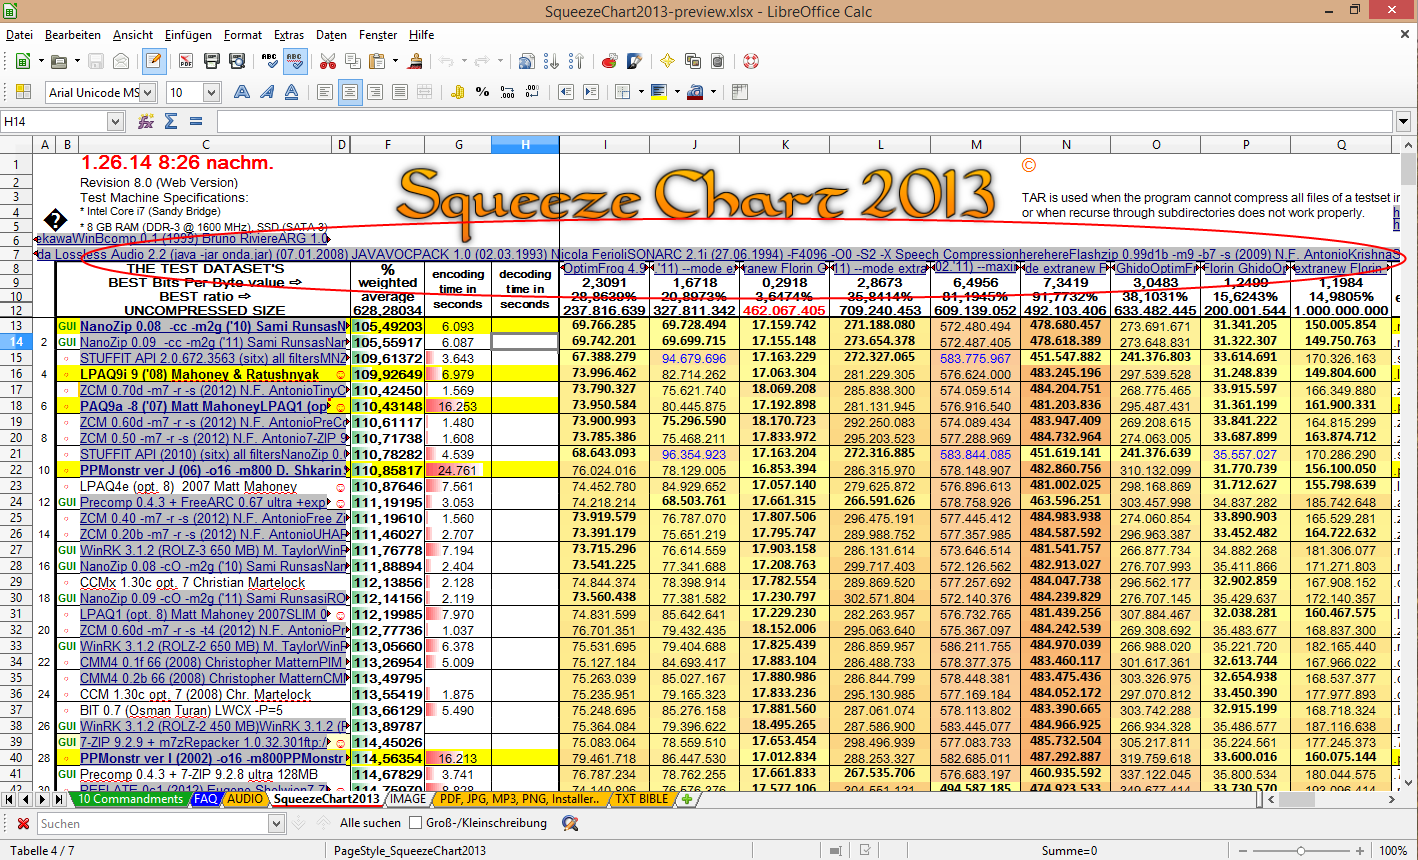This screenshot has height=860, width=1418.
Task: Open the Find and Replace dialog icon
Action: [x=569, y=823]
